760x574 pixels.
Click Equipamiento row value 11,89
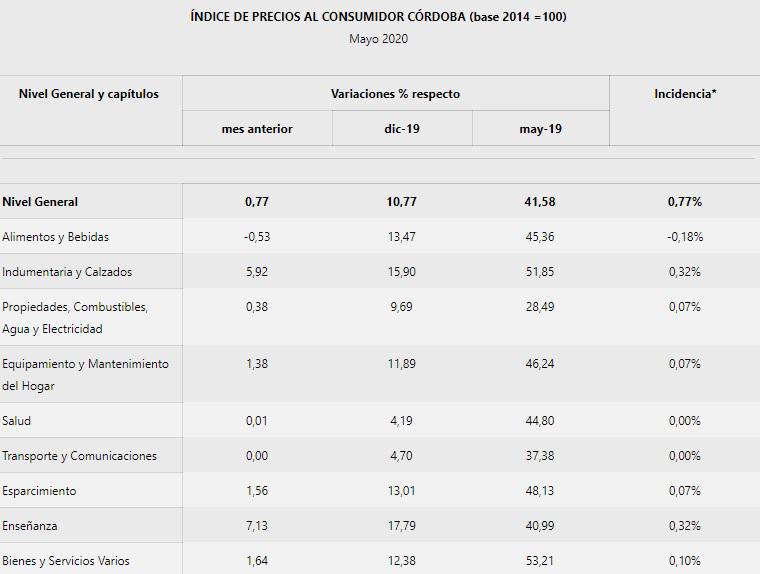[x=401, y=364]
